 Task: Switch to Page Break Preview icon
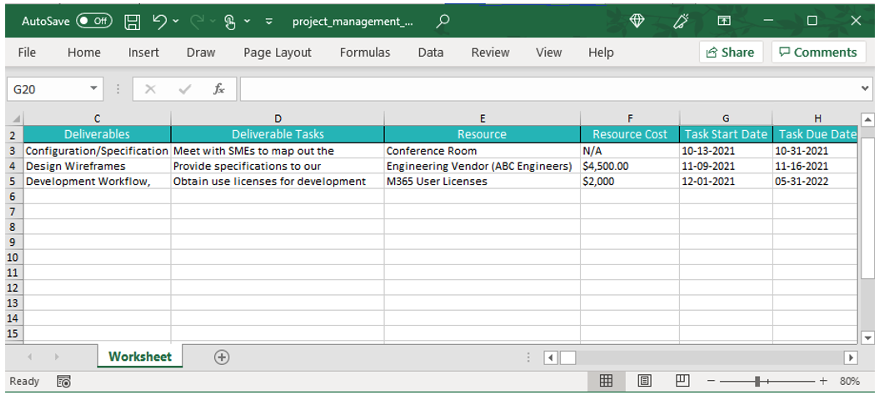click(682, 381)
